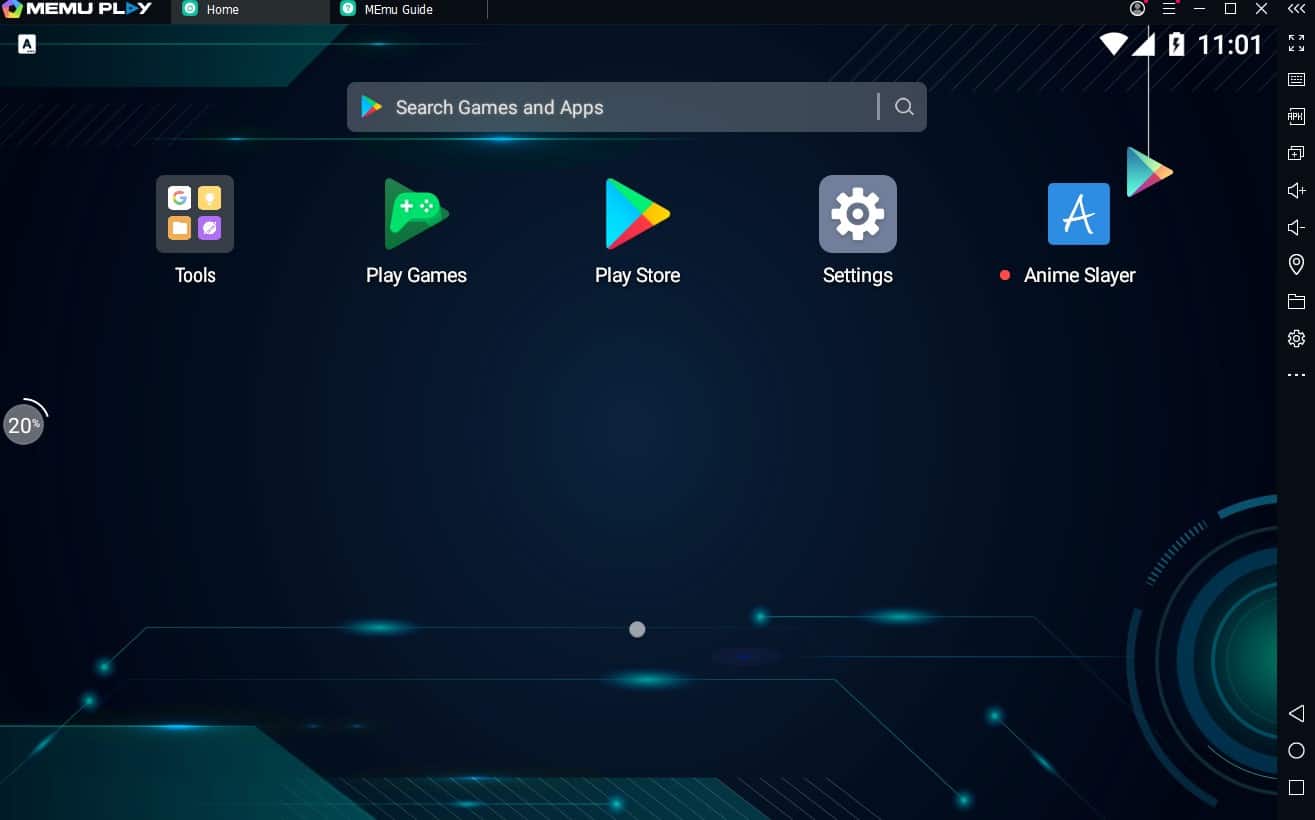Open the keyboard mapping tool

click(1296, 79)
